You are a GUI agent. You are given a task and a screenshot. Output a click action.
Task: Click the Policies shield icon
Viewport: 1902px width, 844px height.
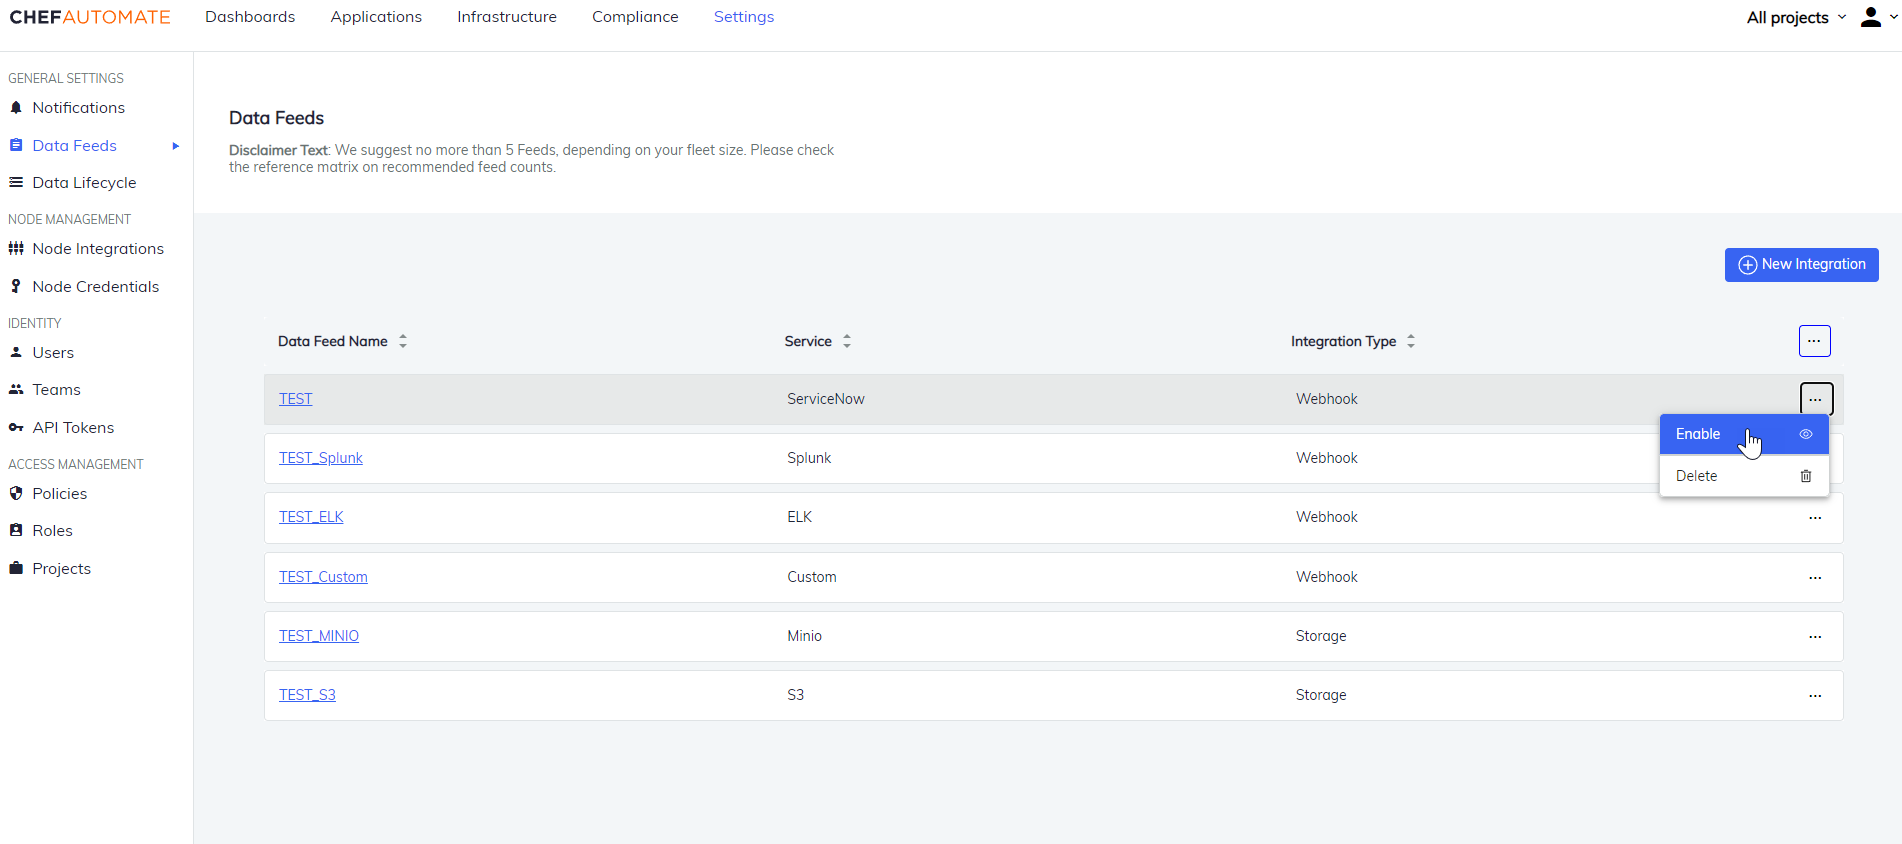pos(16,493)
